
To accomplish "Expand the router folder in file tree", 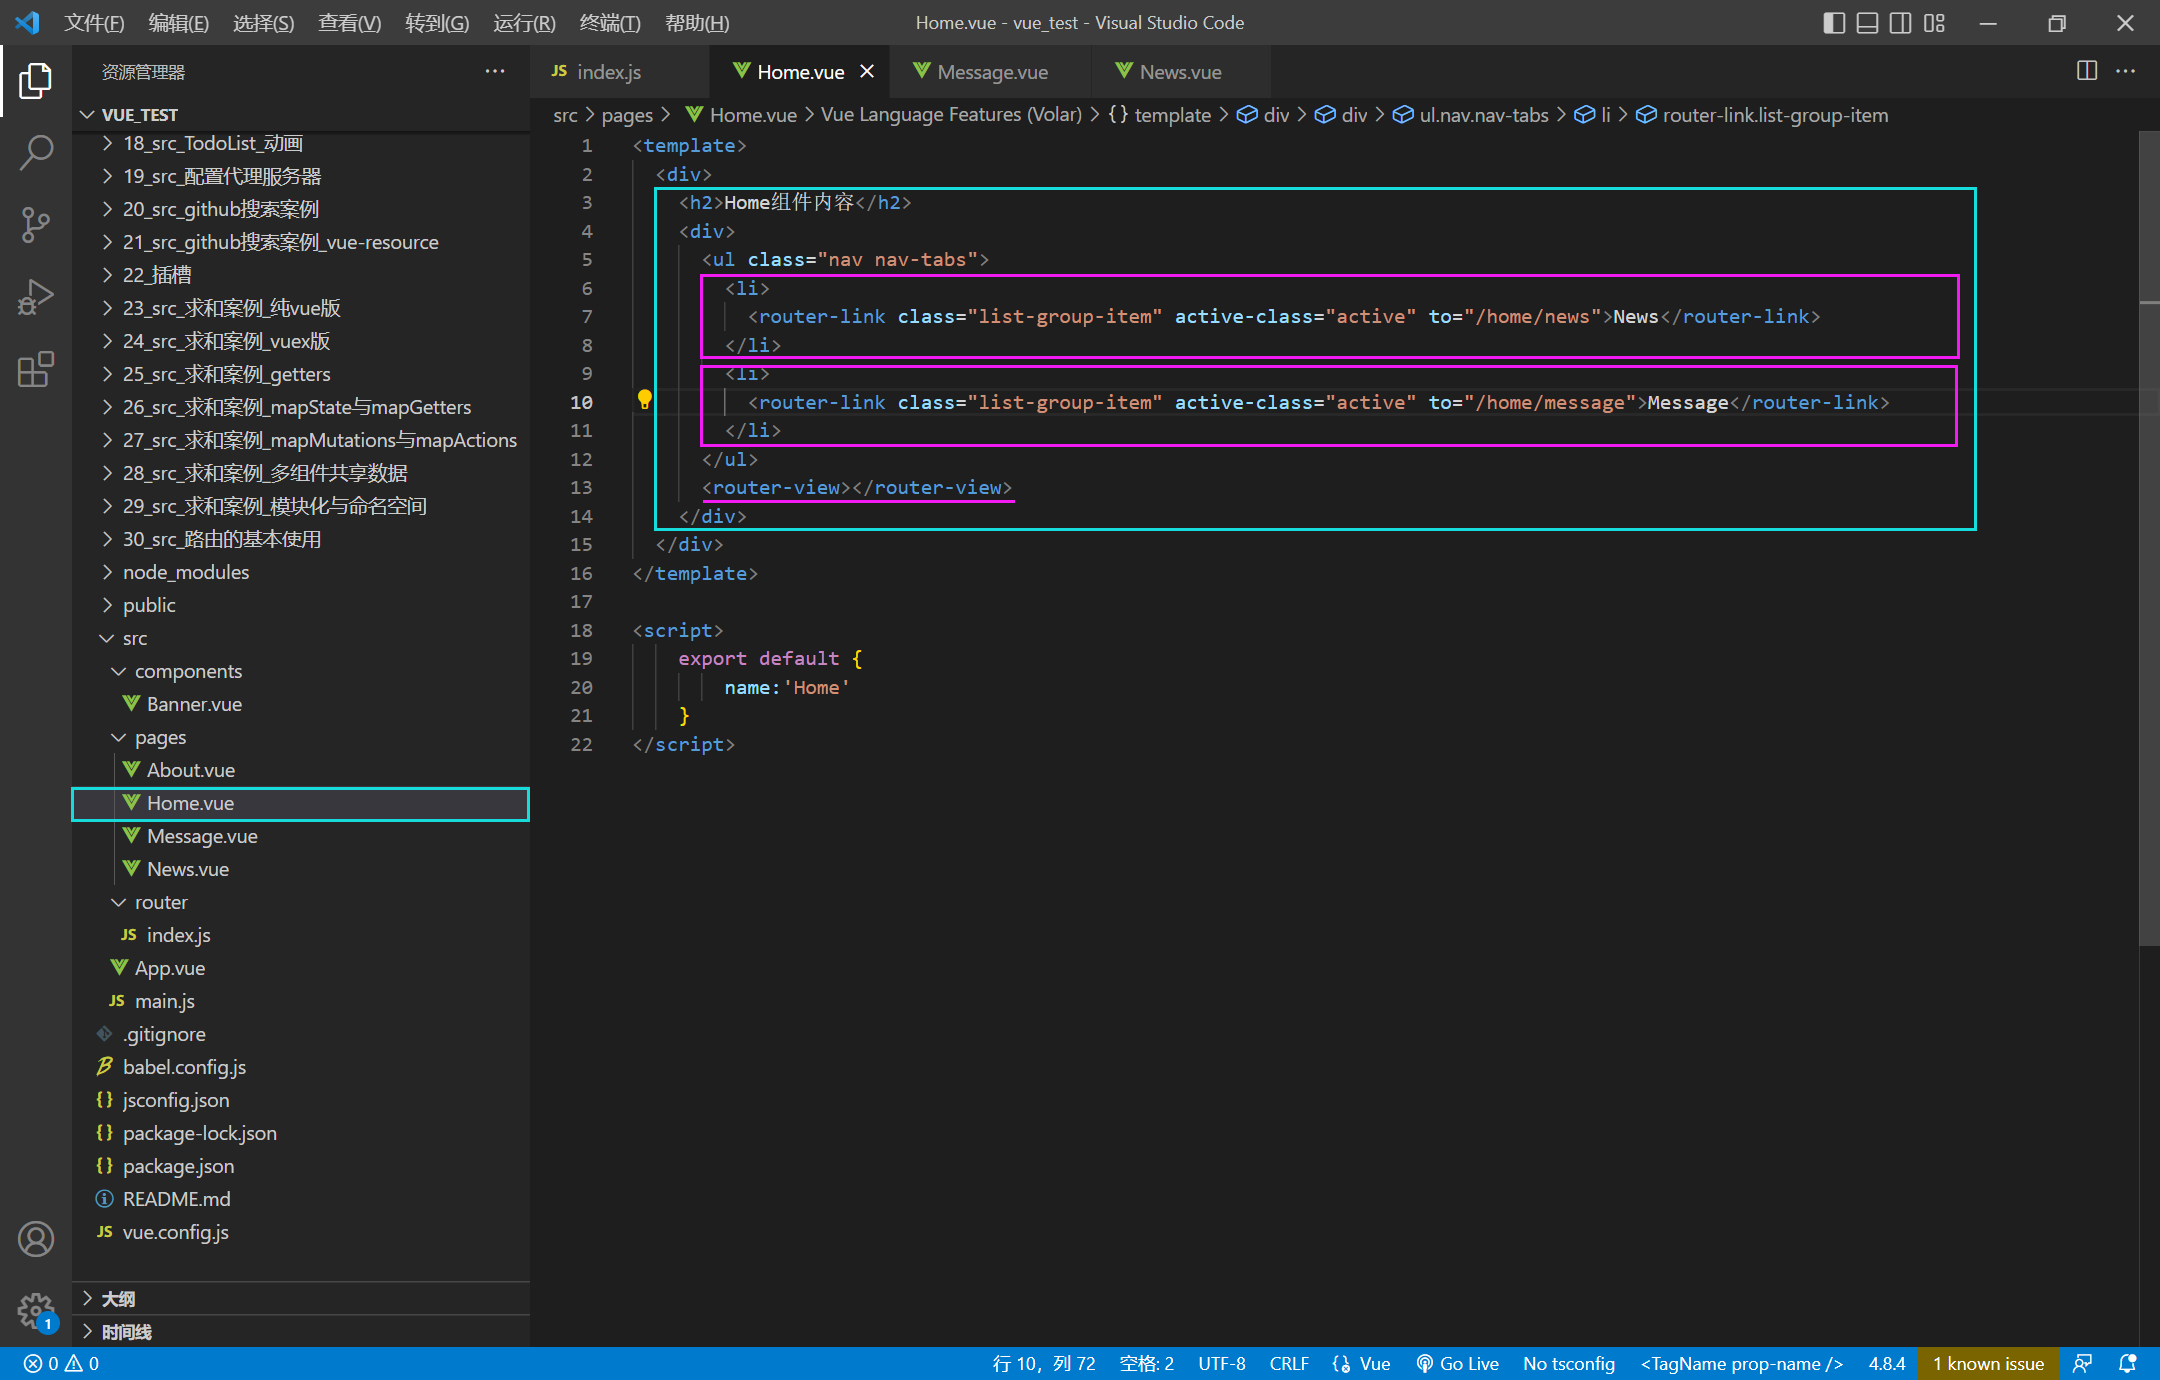I will point(120,902).
